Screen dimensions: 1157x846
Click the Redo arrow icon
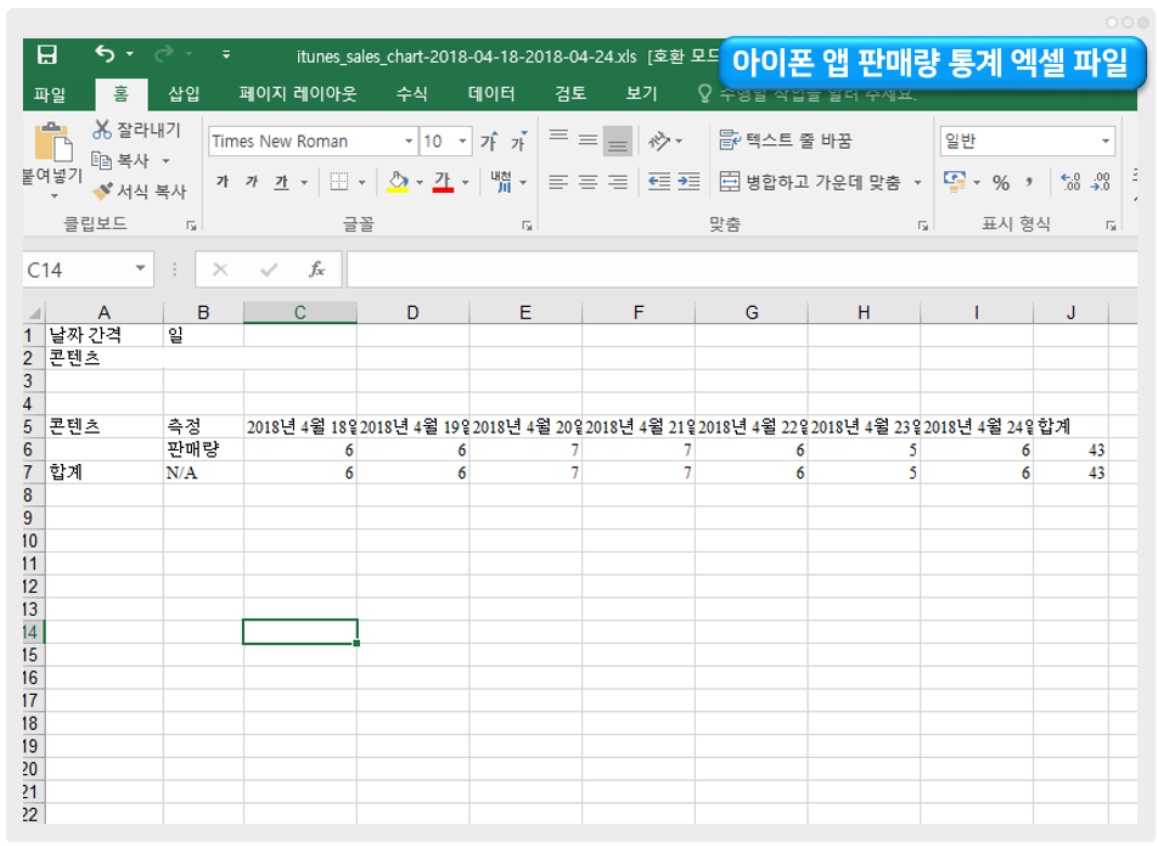164,53
